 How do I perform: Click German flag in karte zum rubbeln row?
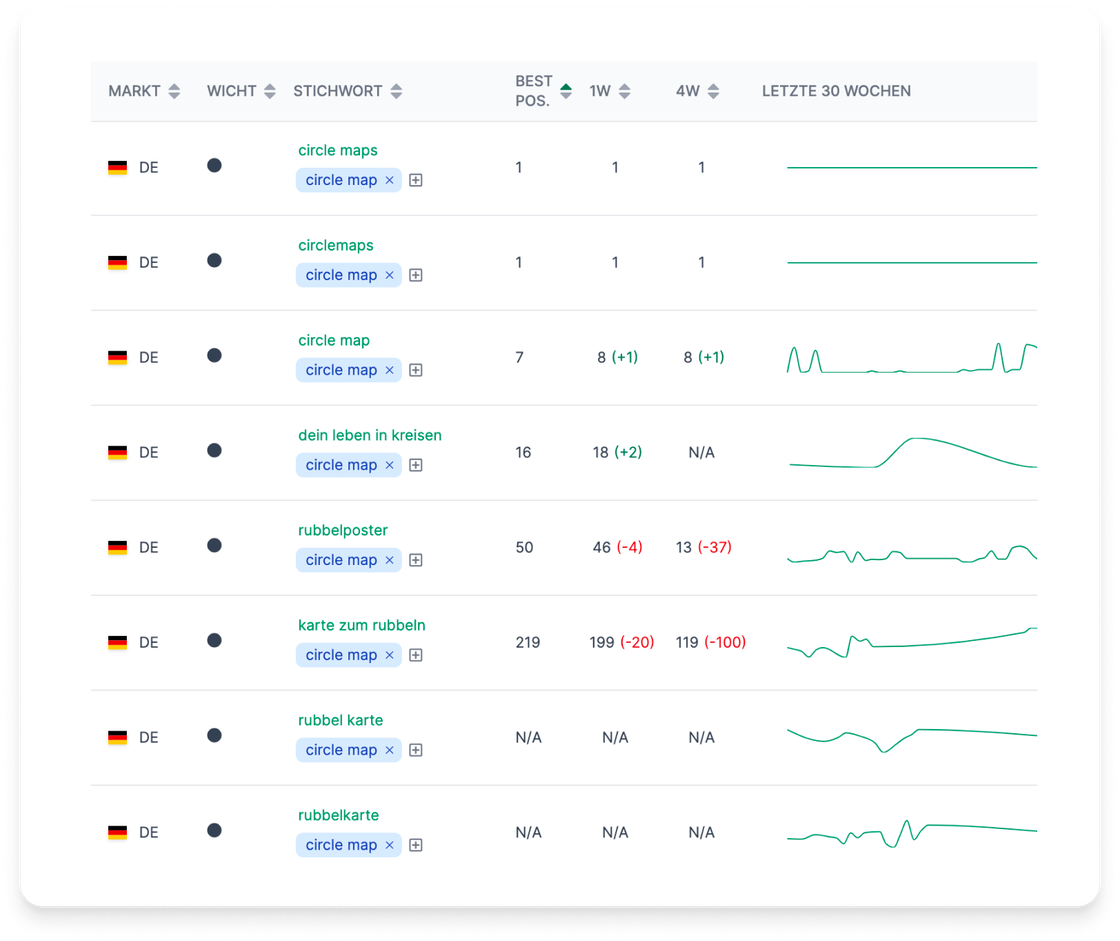(x=117, y=643)
